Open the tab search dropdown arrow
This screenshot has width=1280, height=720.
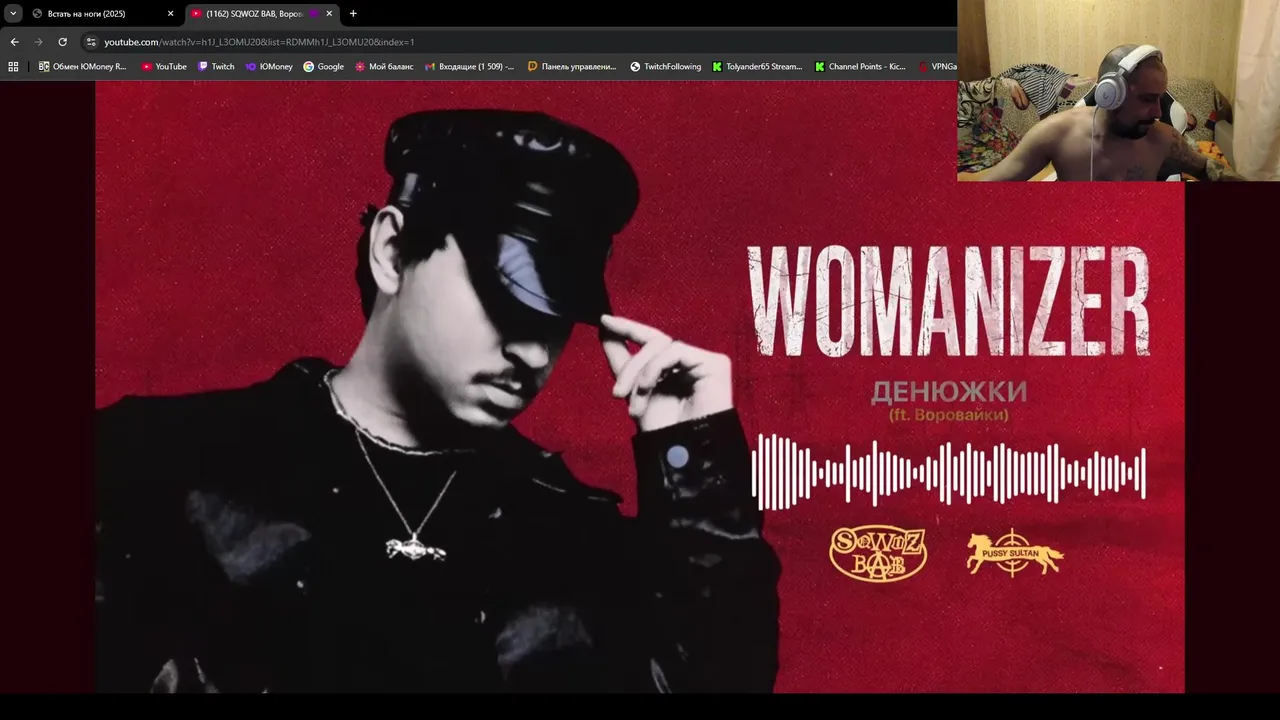click(x=13, y=14)
